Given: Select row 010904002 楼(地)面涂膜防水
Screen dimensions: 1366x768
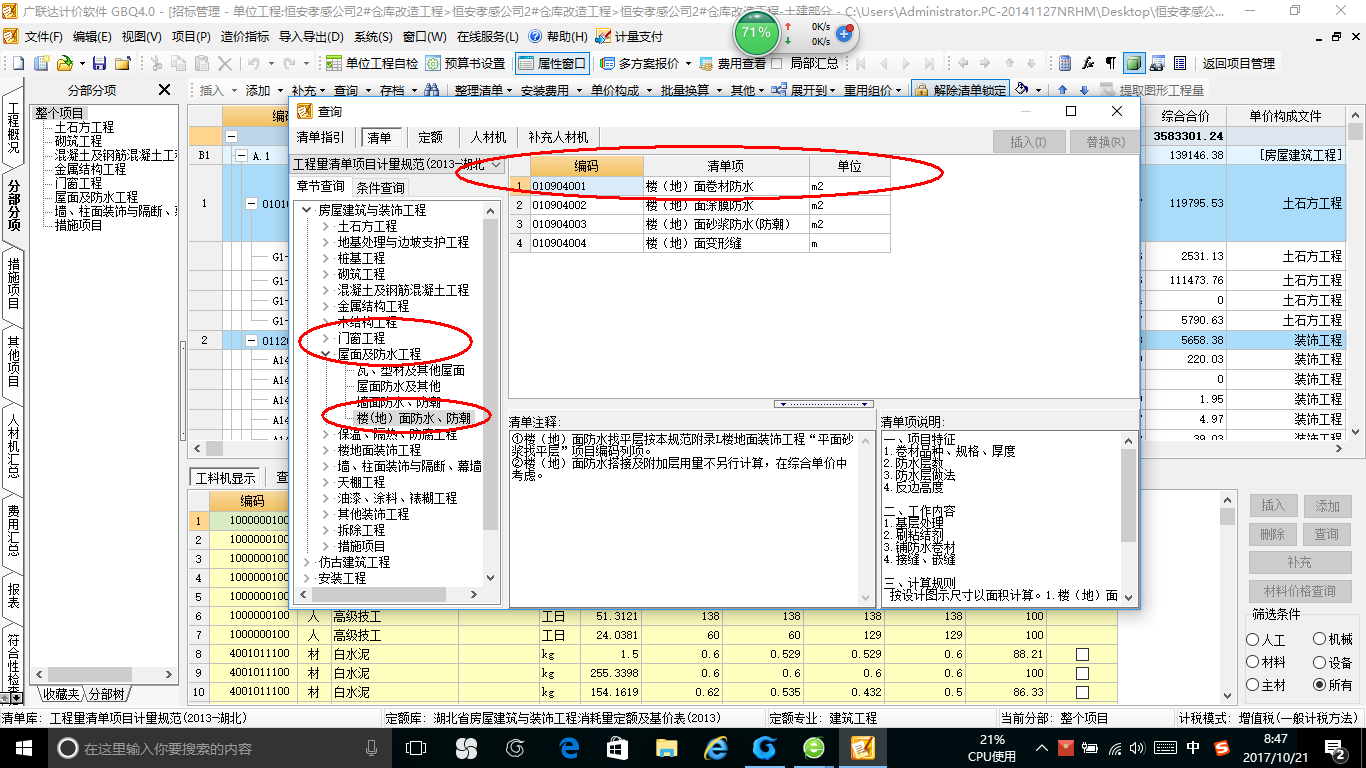Looking at the screenshot, I should click(700, 205).
